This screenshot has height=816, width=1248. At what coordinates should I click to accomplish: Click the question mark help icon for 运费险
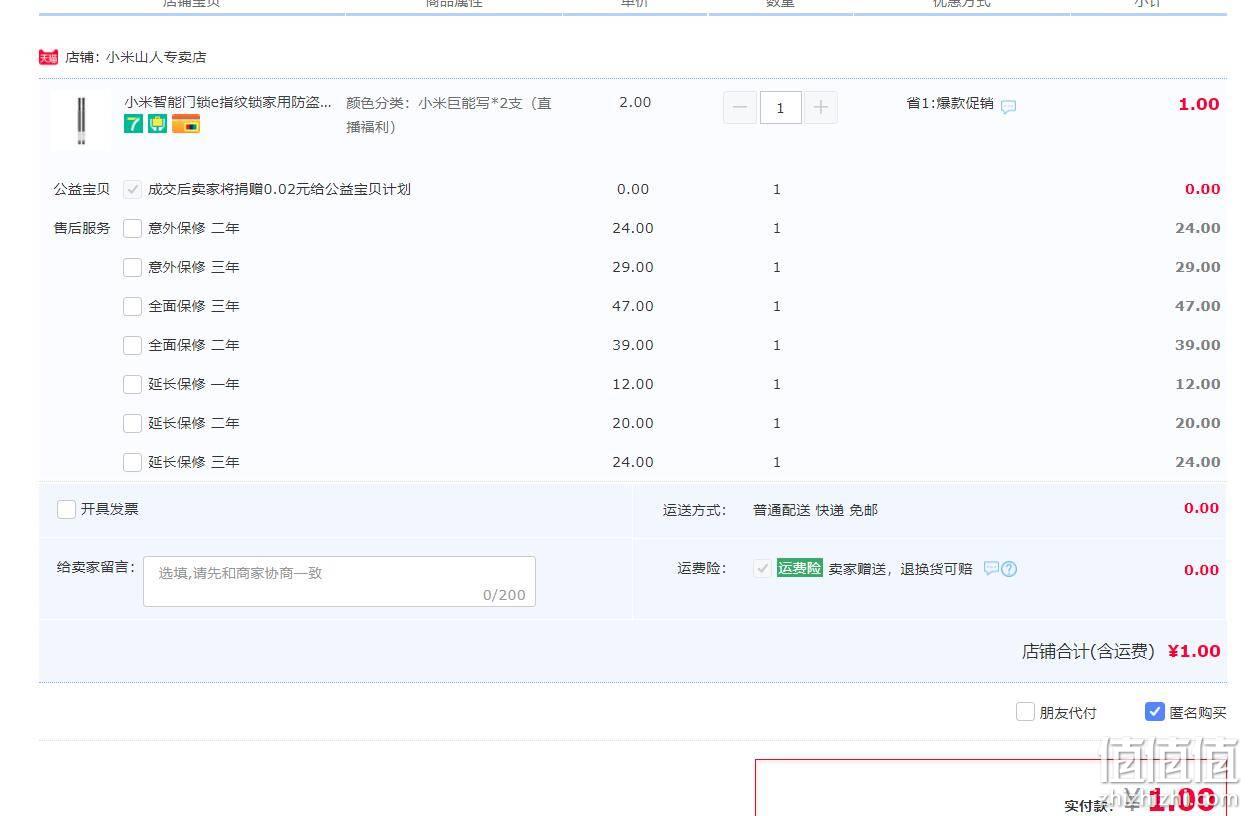[x=1009, y=569]
